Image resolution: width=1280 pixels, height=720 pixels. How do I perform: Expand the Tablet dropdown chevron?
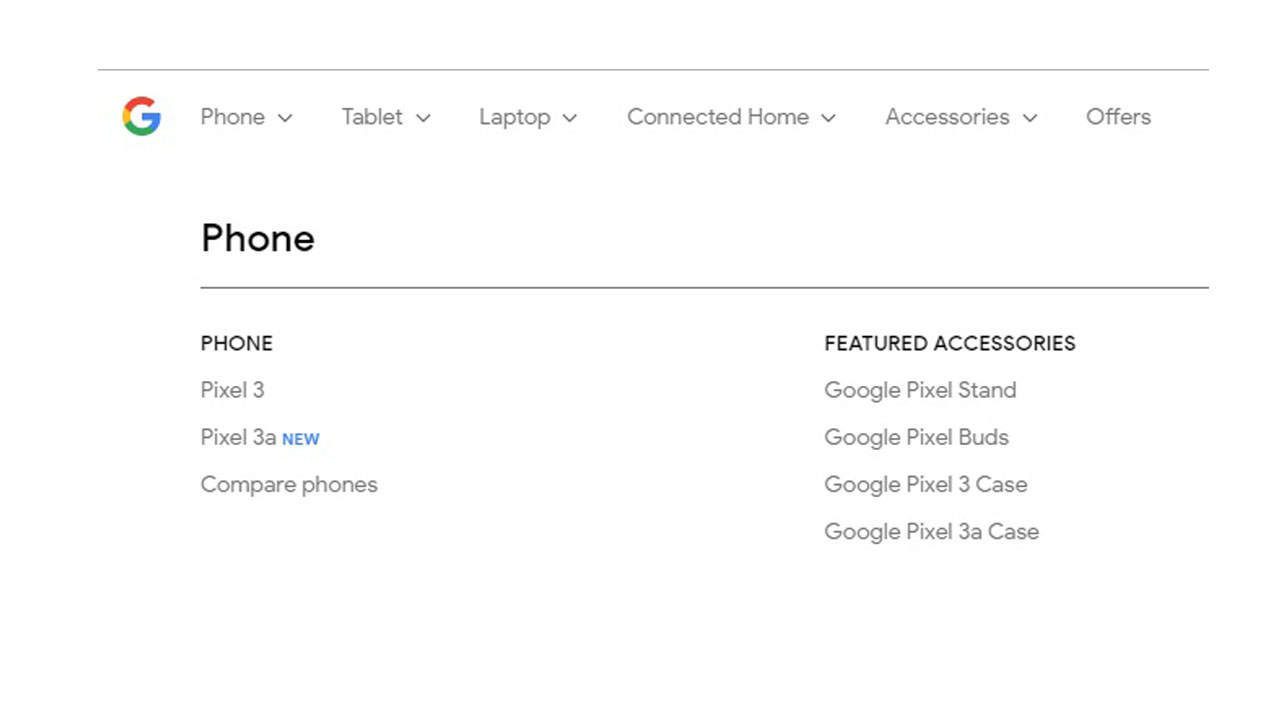point(423,118)
